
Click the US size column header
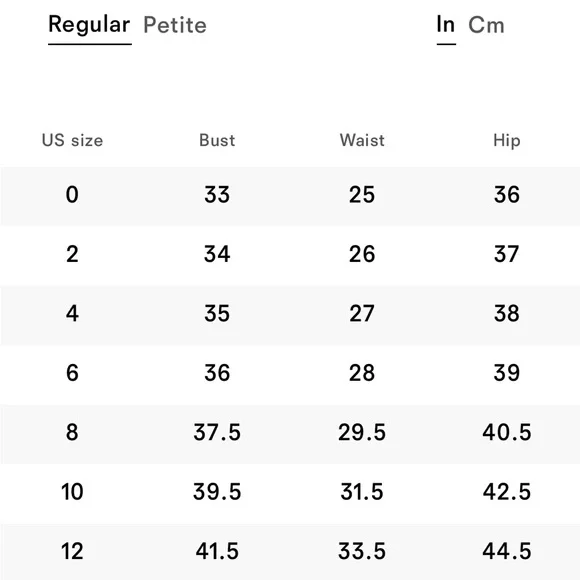pyautogui.click(x=72, y=141)
